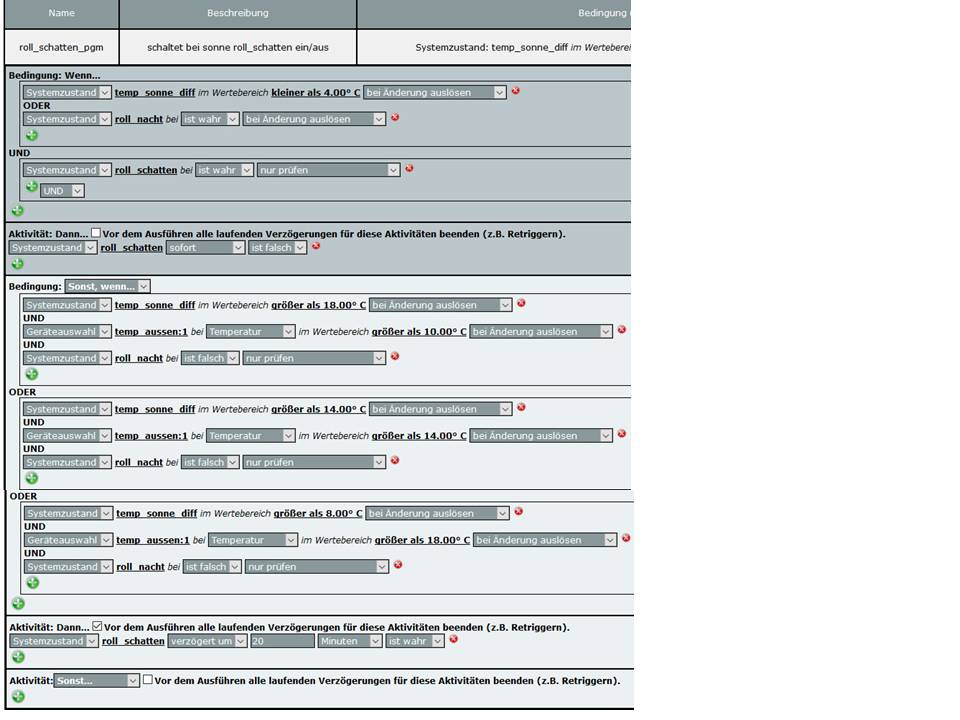Viewport: 960px width, 720px height.
Task: Click größer als 18.00° C link for temp_sonne_diff
Action: [319, 305]
